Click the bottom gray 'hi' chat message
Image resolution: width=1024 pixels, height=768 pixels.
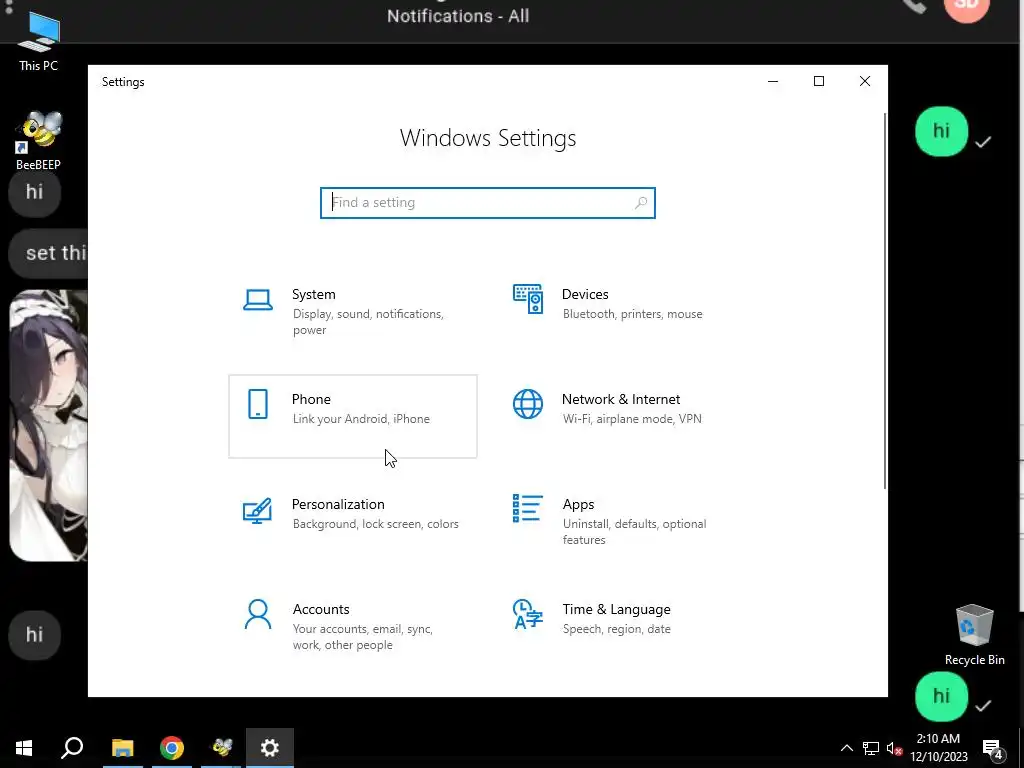[35, 635]
